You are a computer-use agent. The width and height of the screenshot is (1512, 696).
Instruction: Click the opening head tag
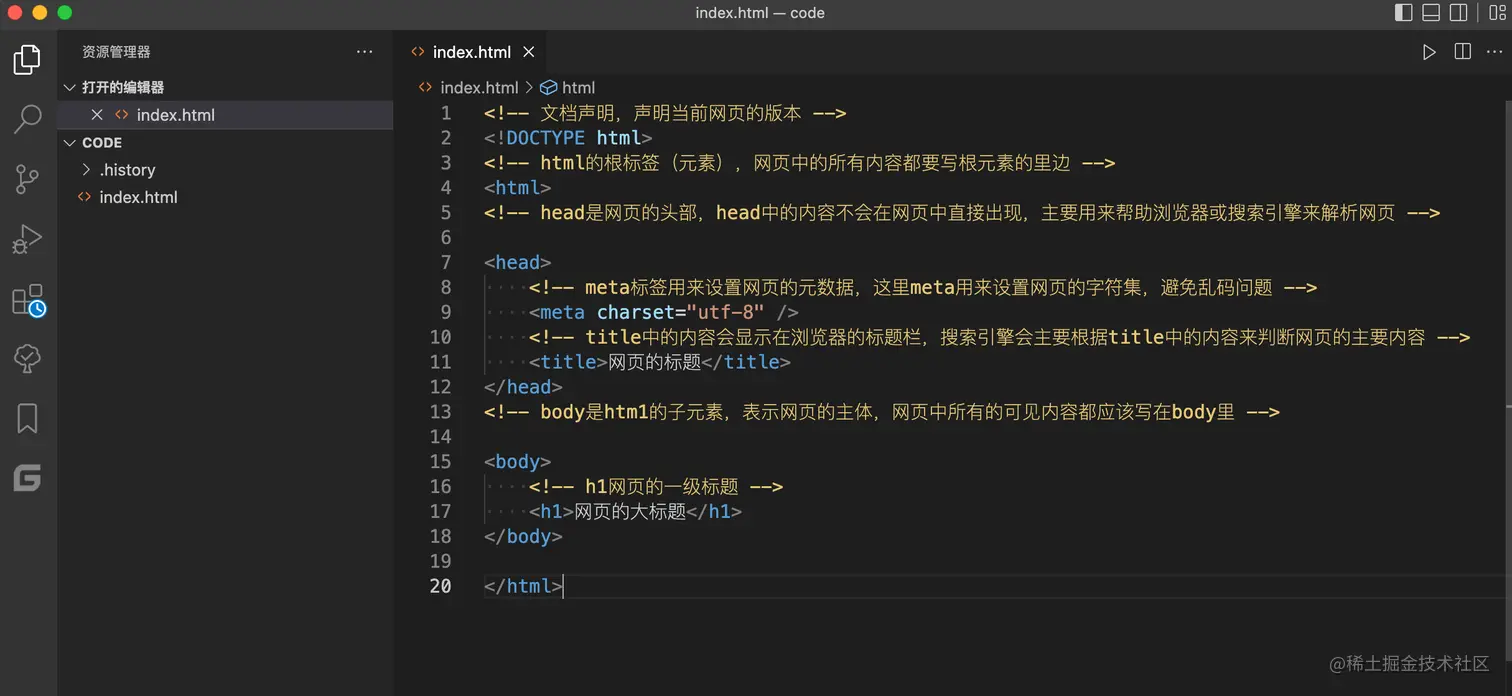tap(517, 262)
